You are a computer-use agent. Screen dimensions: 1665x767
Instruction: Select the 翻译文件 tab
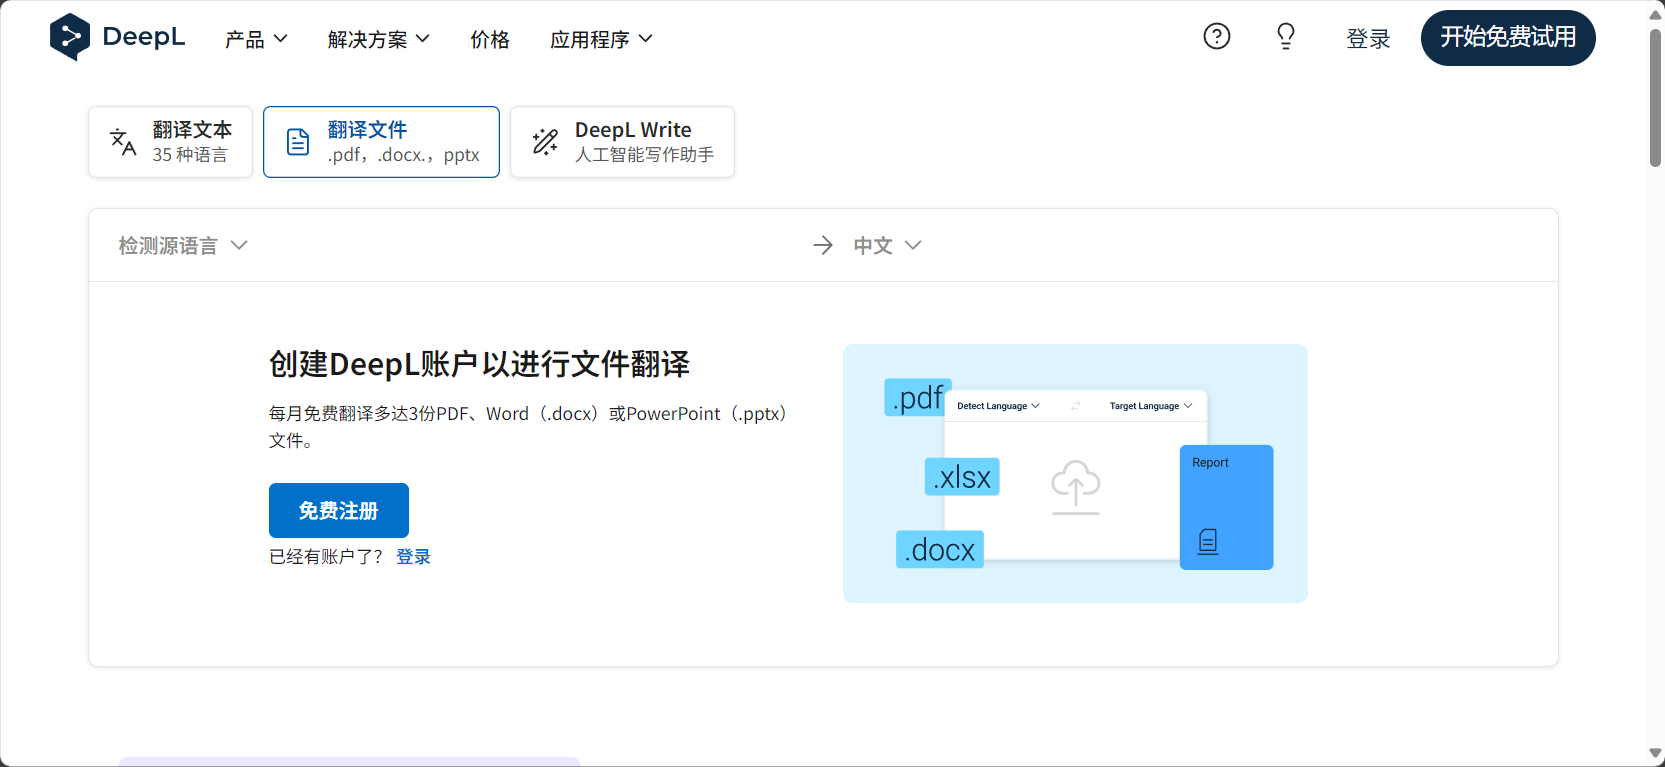pos(381,142)
